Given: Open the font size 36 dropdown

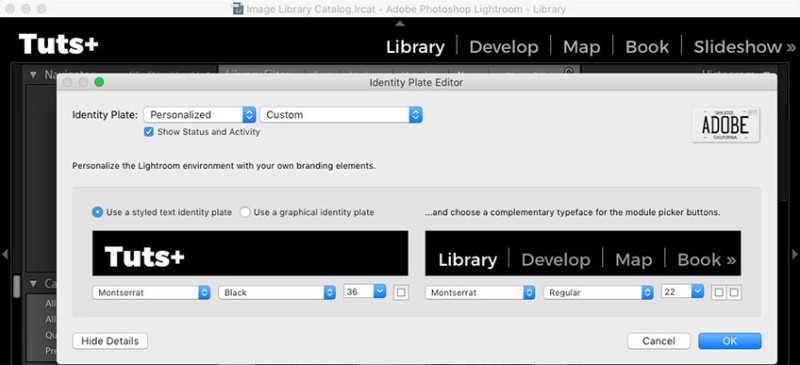Looking at the screenshot, I should (365, 292).
